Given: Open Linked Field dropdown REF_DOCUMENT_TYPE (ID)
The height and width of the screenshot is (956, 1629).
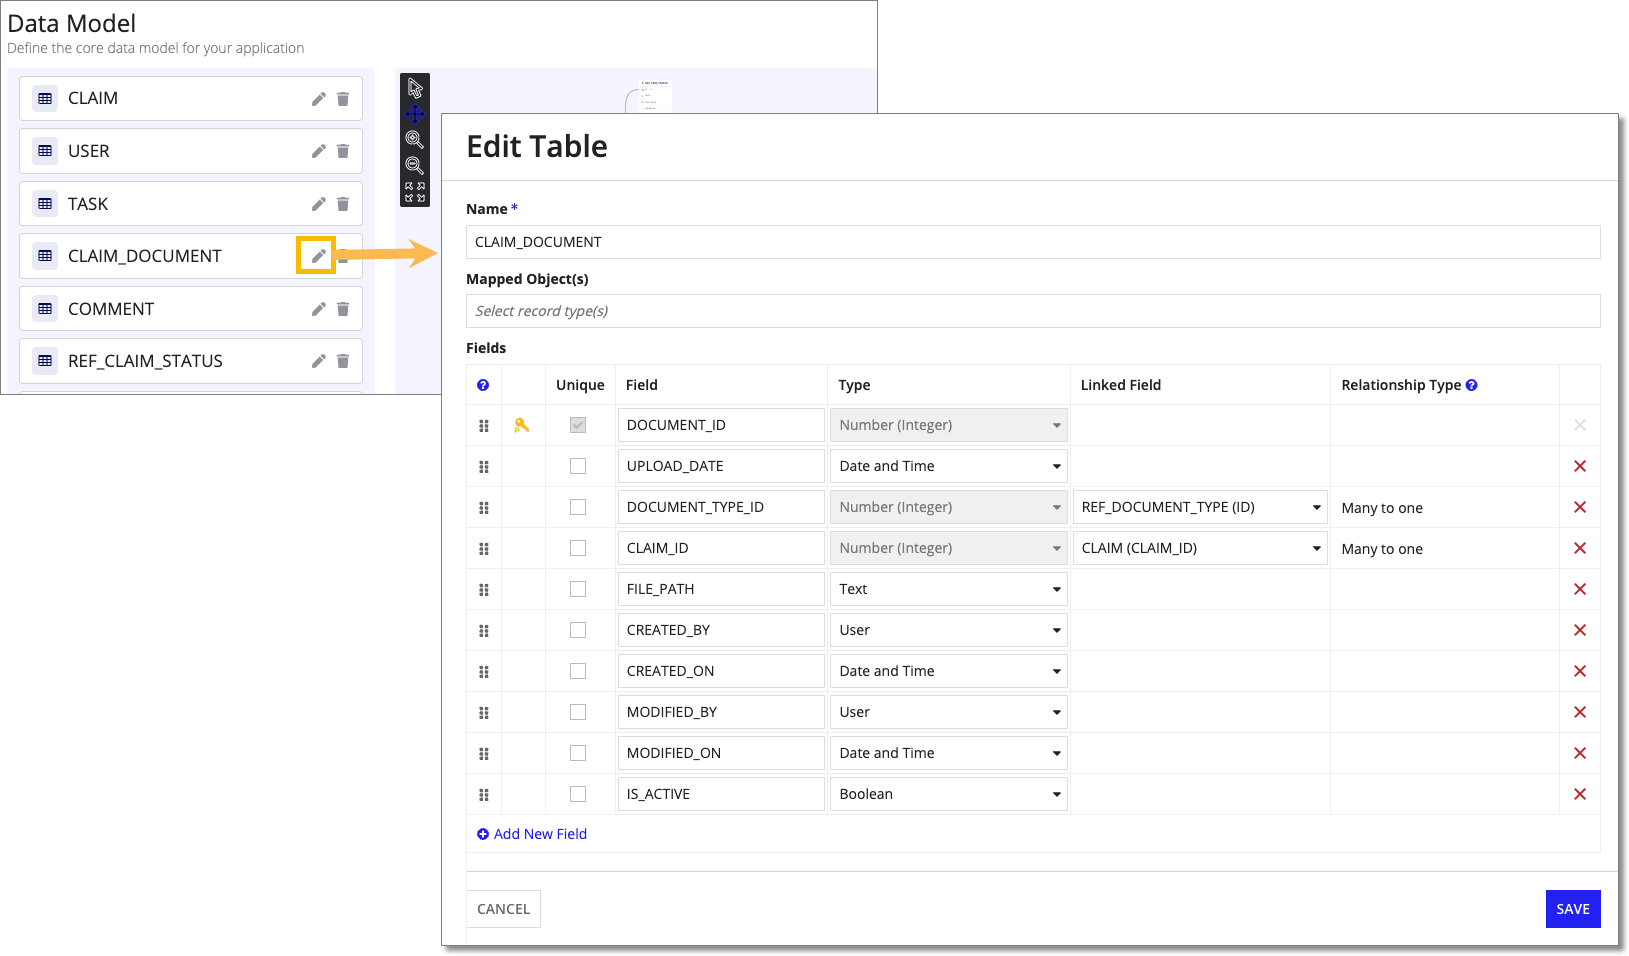Looking at the screenshot, I should point(1200,507).
